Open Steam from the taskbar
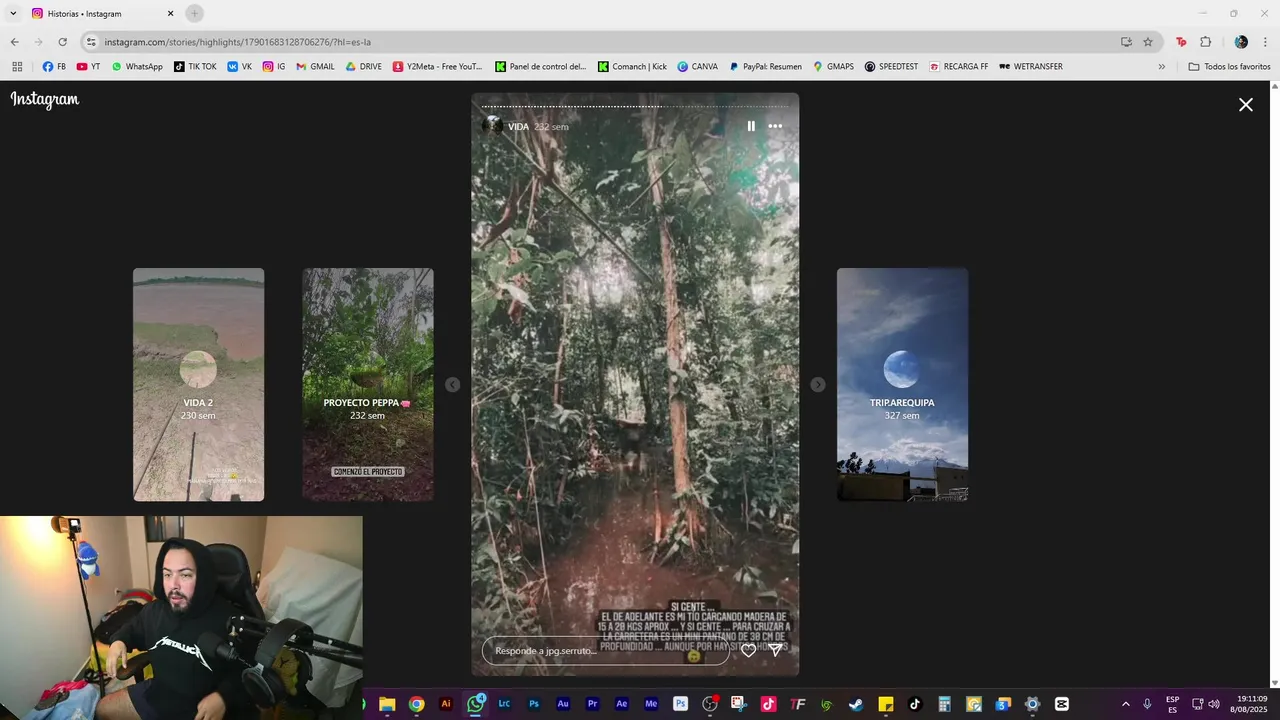This screenshot has height=720, width=1280. [856, 704]
